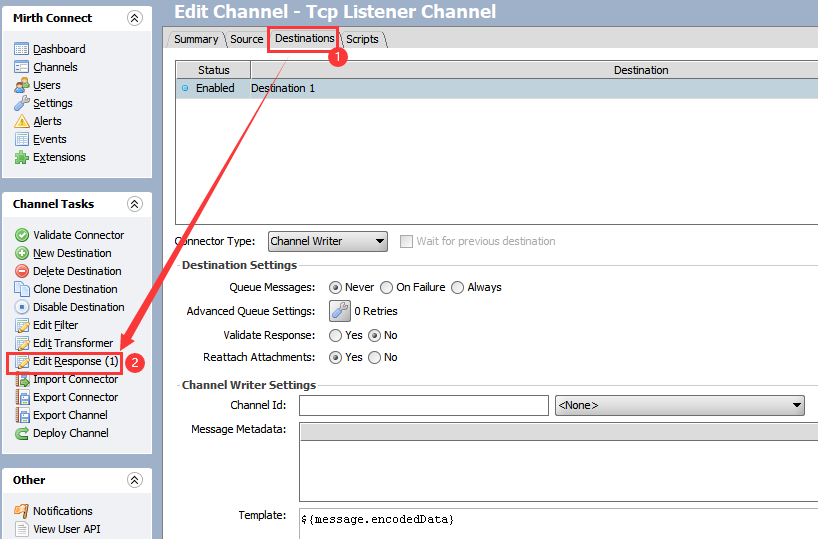This screenshot has height=539, width=818.
Task: Collapse the Channel Tasks panel
Action: [135, 204]
